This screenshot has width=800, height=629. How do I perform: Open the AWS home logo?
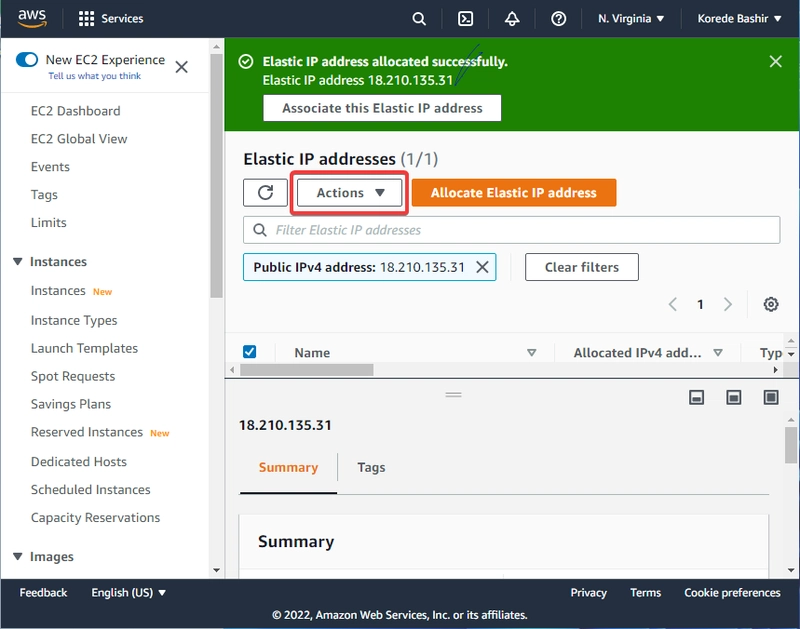(32, 18)
